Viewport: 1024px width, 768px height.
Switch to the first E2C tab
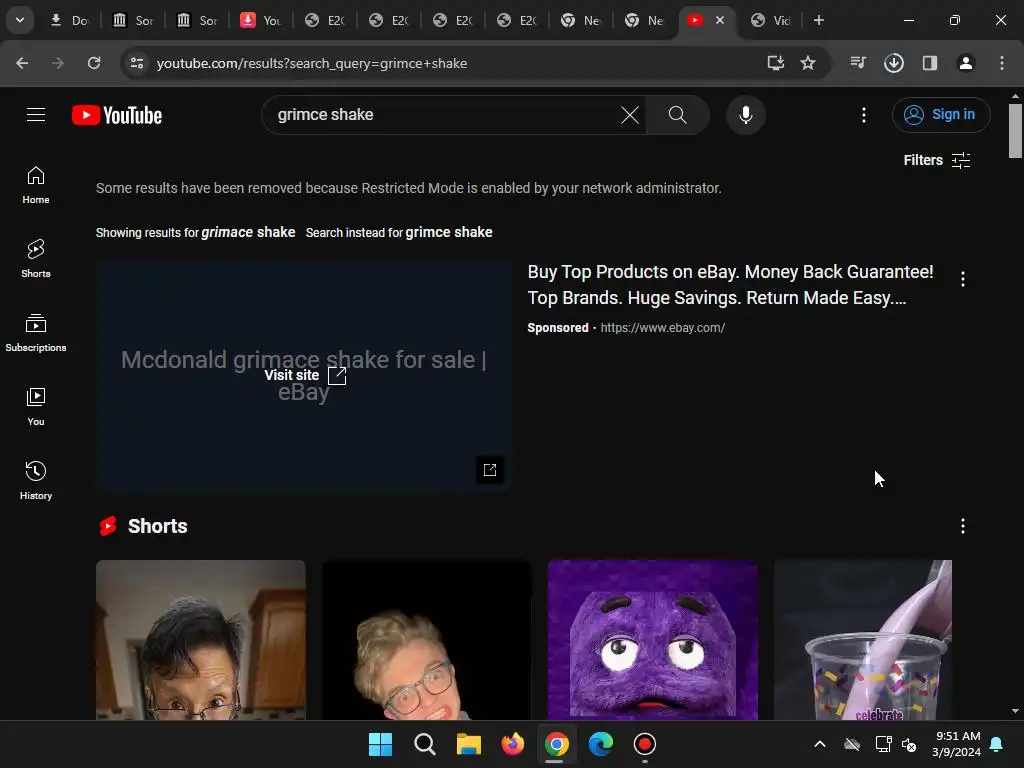tap(325, 20)
